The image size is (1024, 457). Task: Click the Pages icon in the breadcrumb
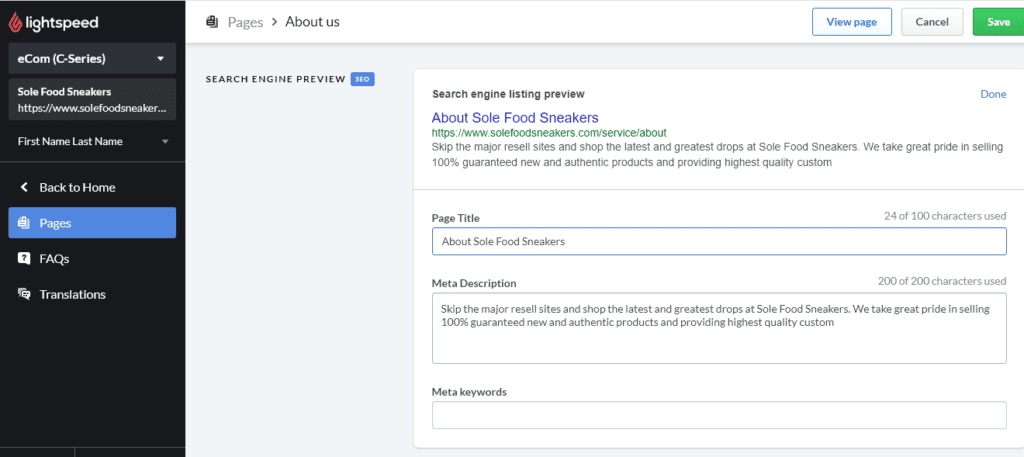212,22
